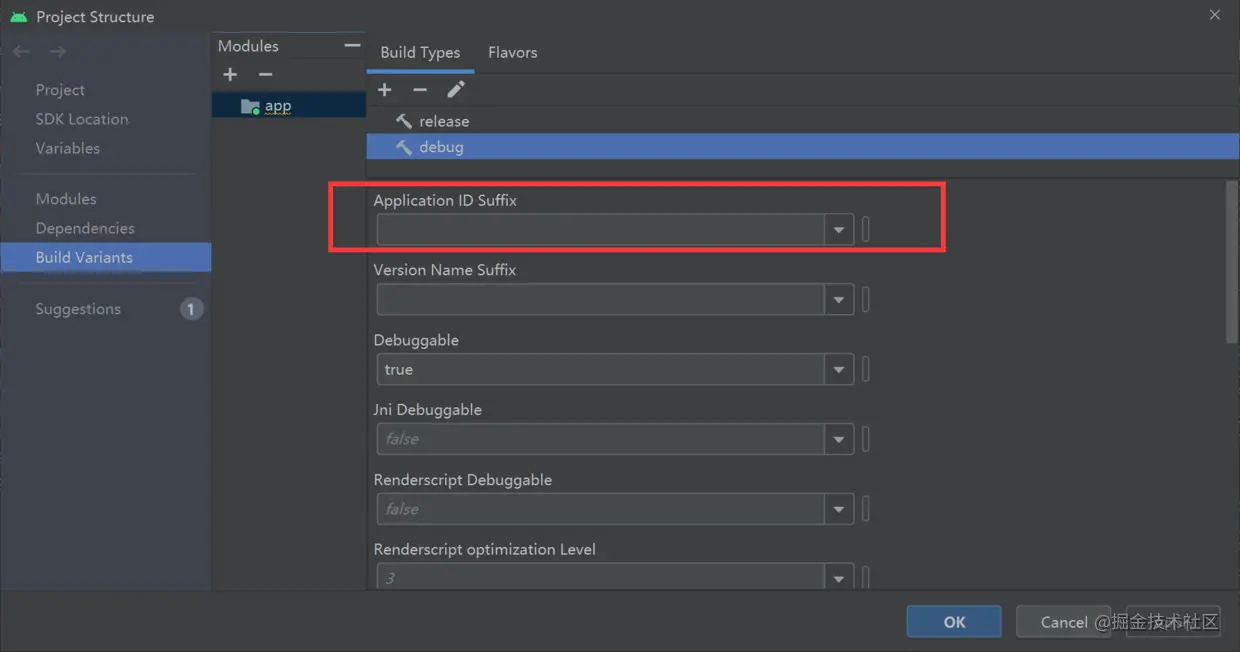The height and width of the screenshot is (652, 1240).
Task: Open the Suggestions section
Action: (x=78, y=309)
